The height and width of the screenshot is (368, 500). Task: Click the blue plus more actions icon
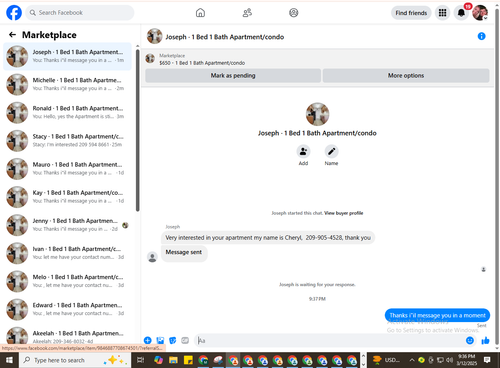coord(148,340)
